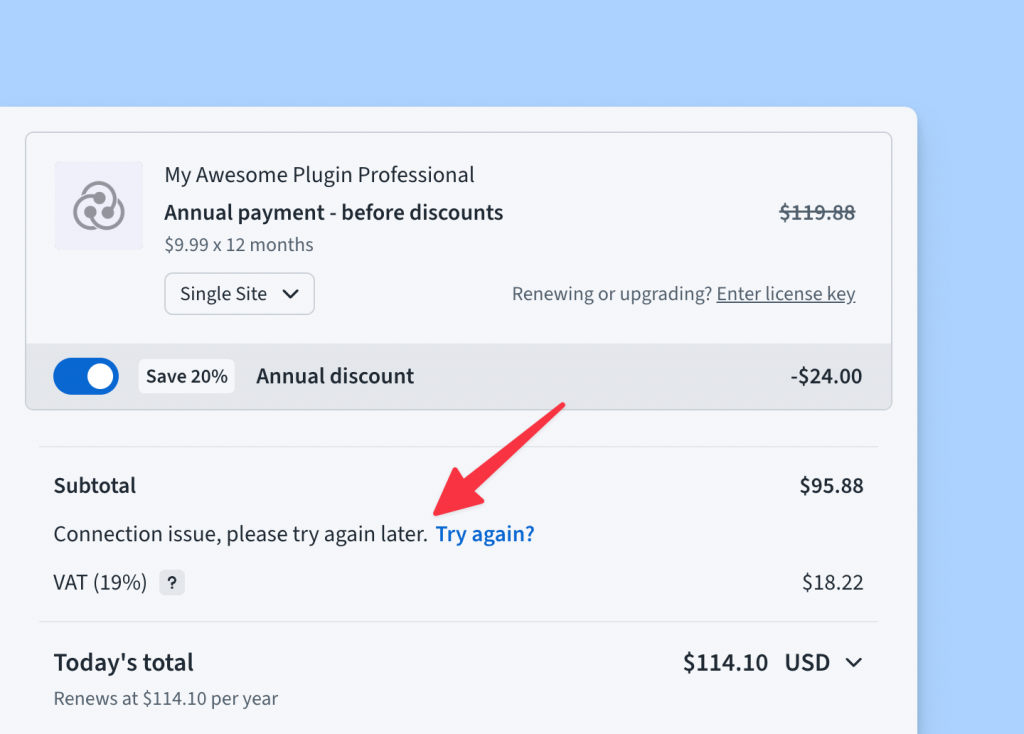Click the Renews at $114.10 per year text

(x=165, y=698)
